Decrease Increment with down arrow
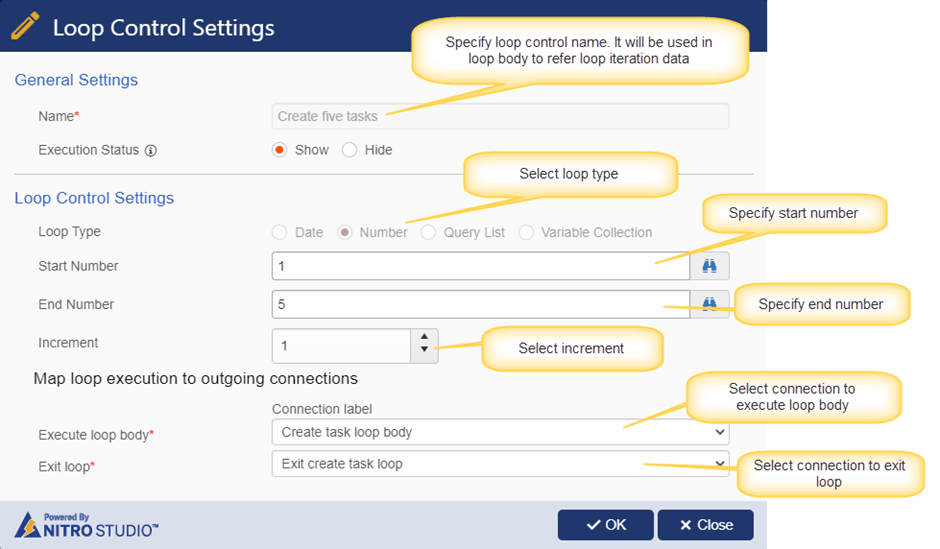 coord(424,349)
